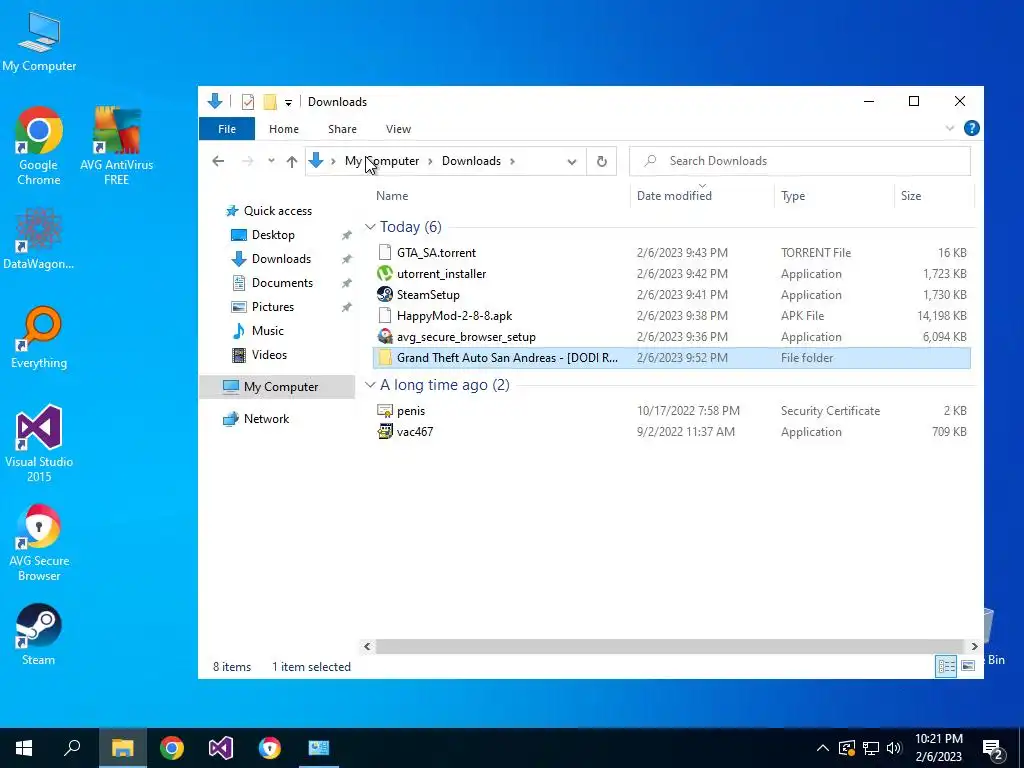Screen dimensions: 1024x768
Task: Open the Action Center notifications icon
Action: 993,748
